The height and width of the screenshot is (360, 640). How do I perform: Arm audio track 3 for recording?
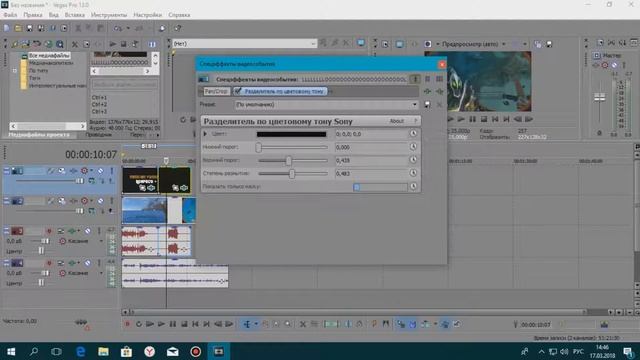pyautogui.click(x=49, y=231)
